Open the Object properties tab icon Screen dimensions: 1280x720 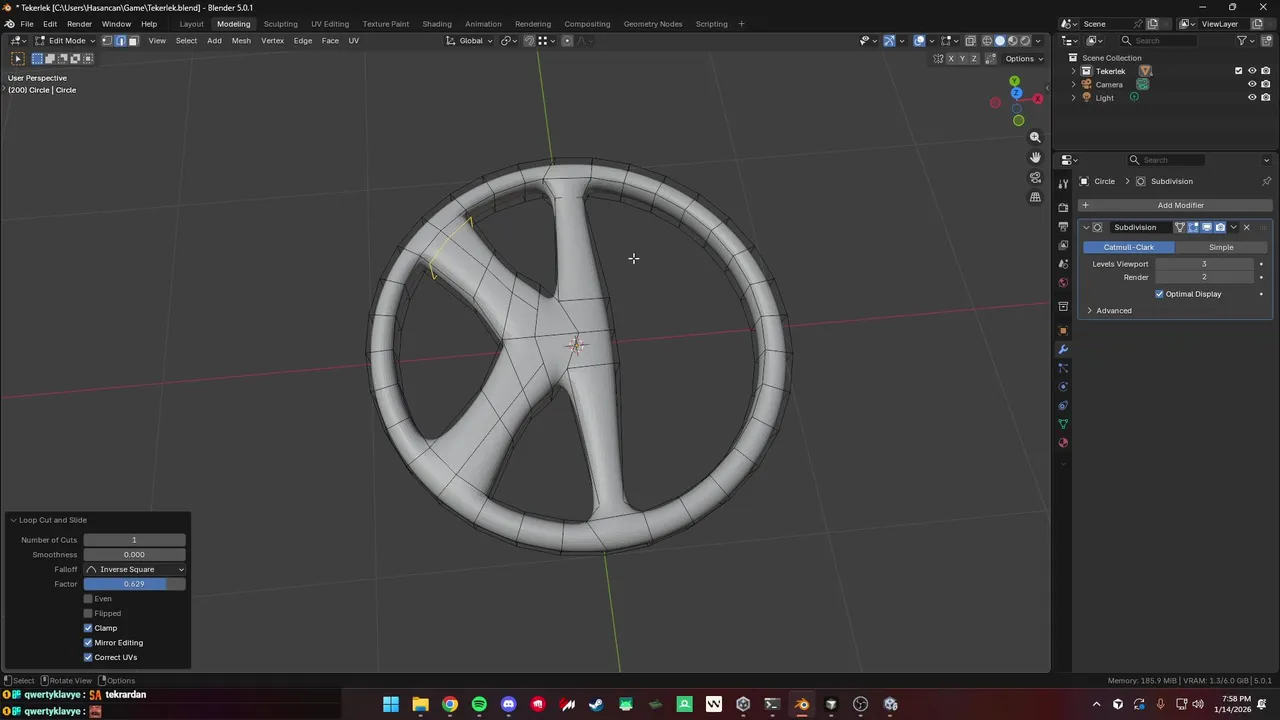1063,330
